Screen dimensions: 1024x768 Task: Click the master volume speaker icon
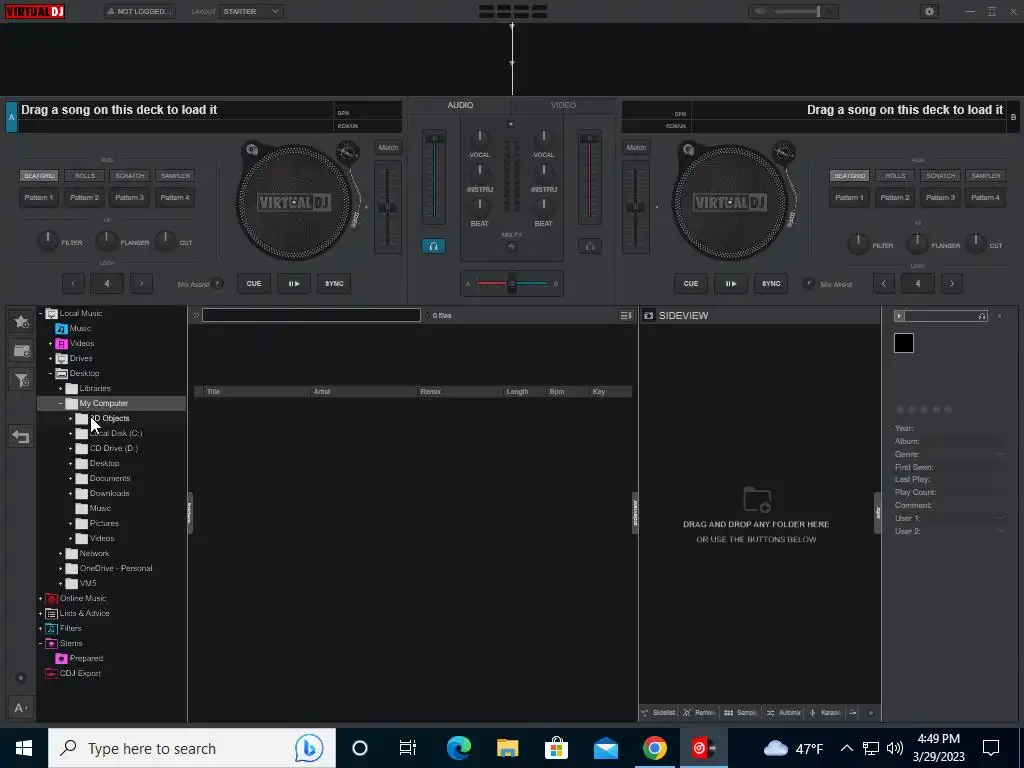click(760, 11)
